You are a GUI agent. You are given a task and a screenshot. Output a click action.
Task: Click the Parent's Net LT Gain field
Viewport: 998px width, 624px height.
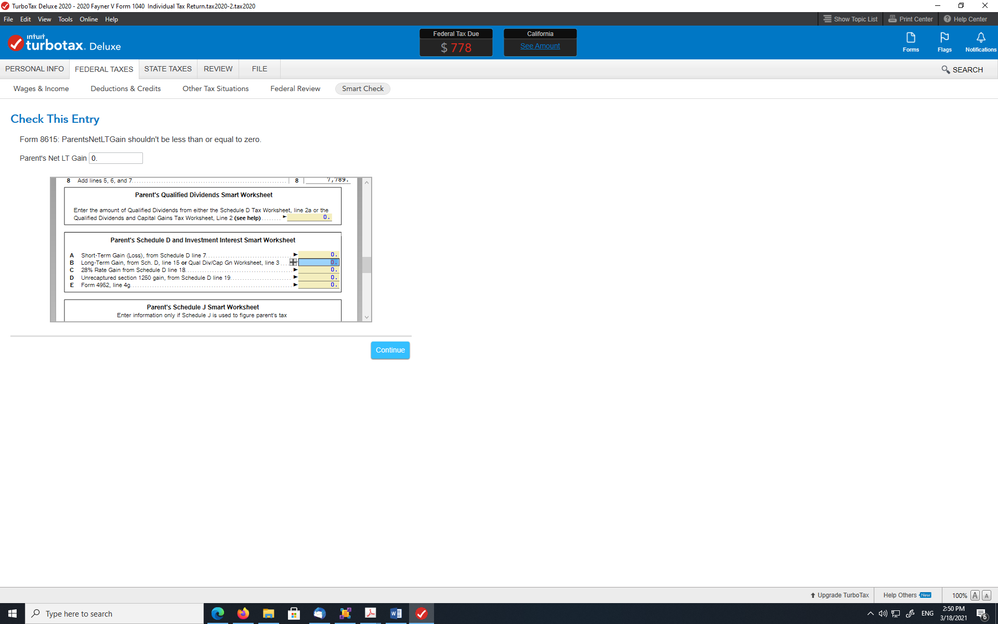pyautogui.click(x=116, y=158)
